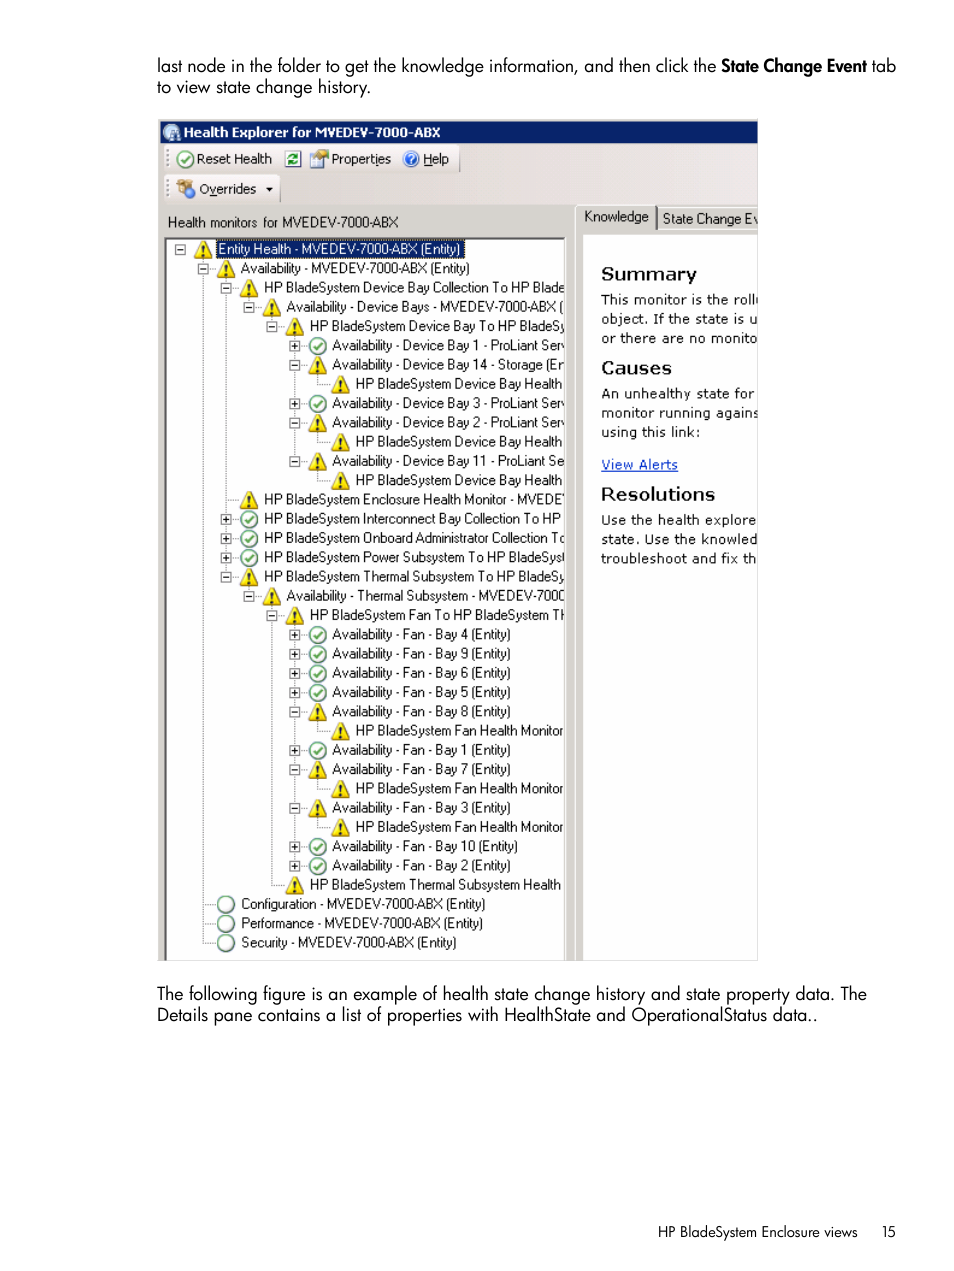Click Summary heading in Knowledge pane
954x1271 pixels.
point(649,274)
